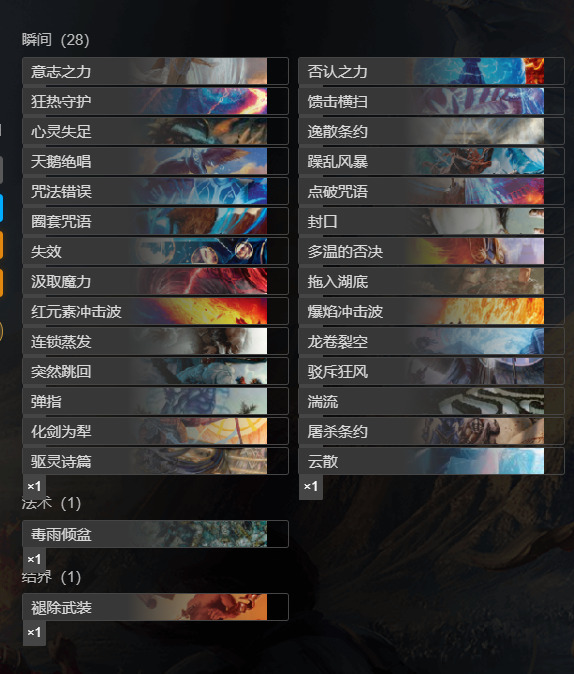Select the 毒雨倾盆 sorcery card
The width and height of the screenshot is (574, 674).
[155, 534]
